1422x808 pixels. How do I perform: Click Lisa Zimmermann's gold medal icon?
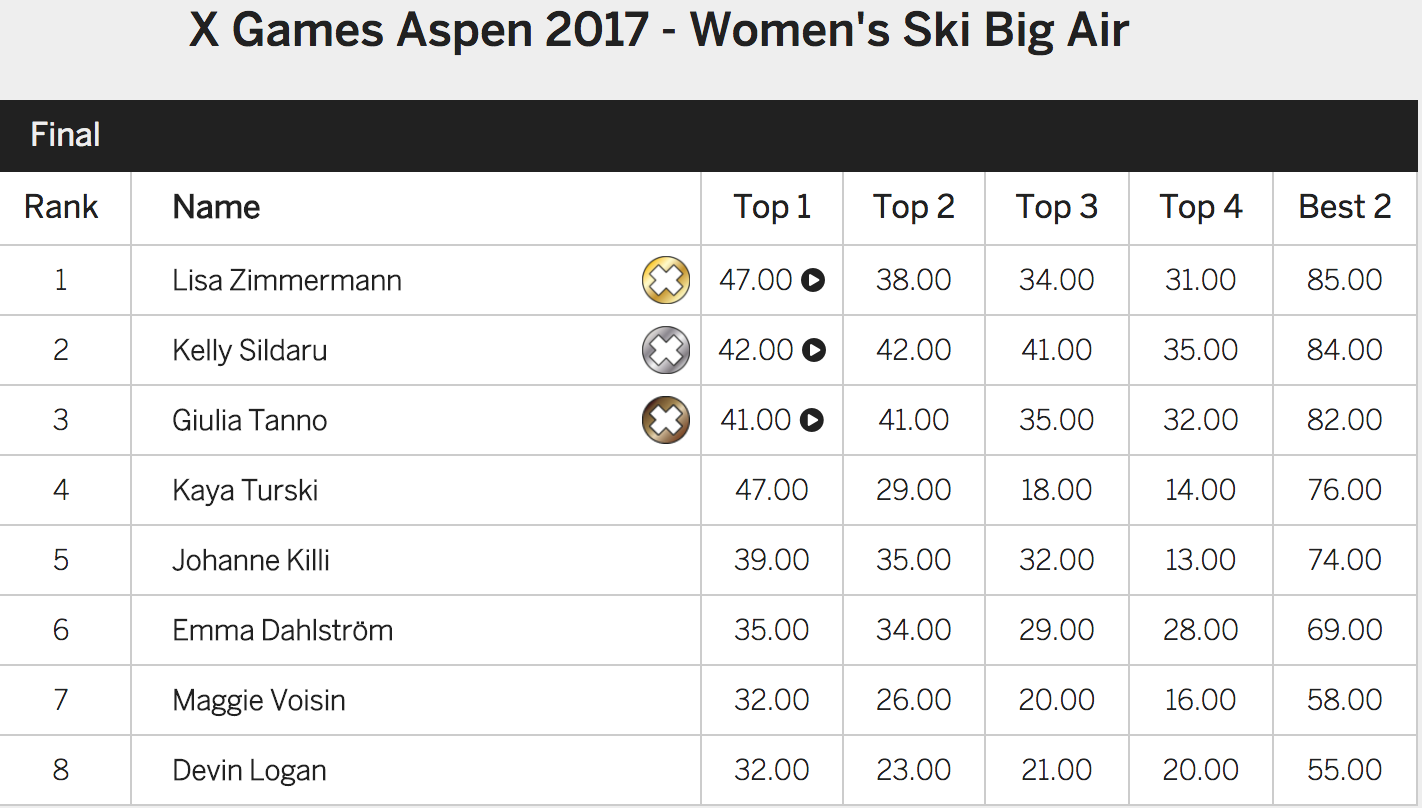click(x=666, y=280)
